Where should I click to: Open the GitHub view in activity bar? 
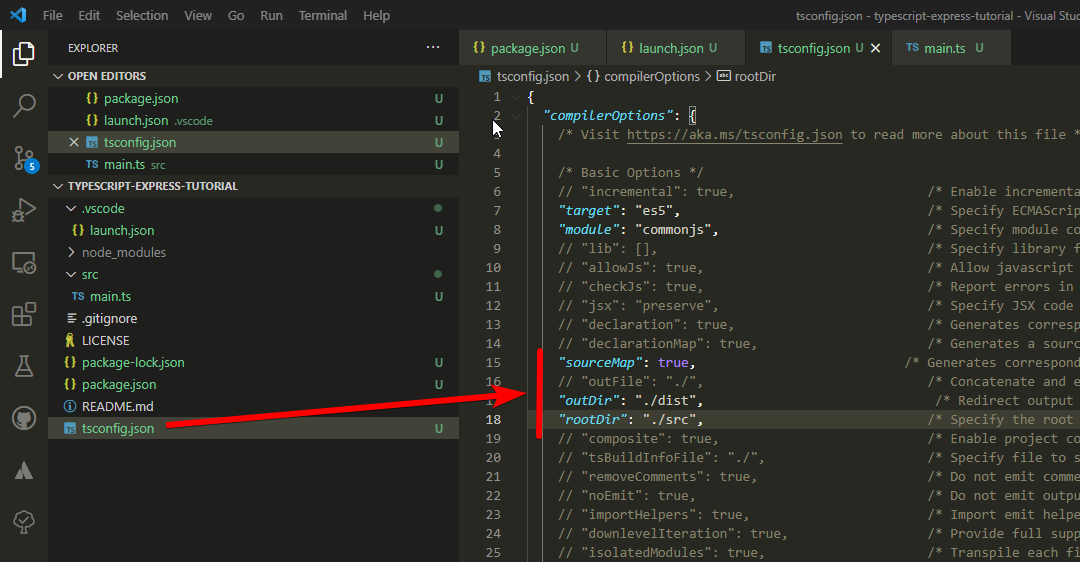(x=23, y=418)
